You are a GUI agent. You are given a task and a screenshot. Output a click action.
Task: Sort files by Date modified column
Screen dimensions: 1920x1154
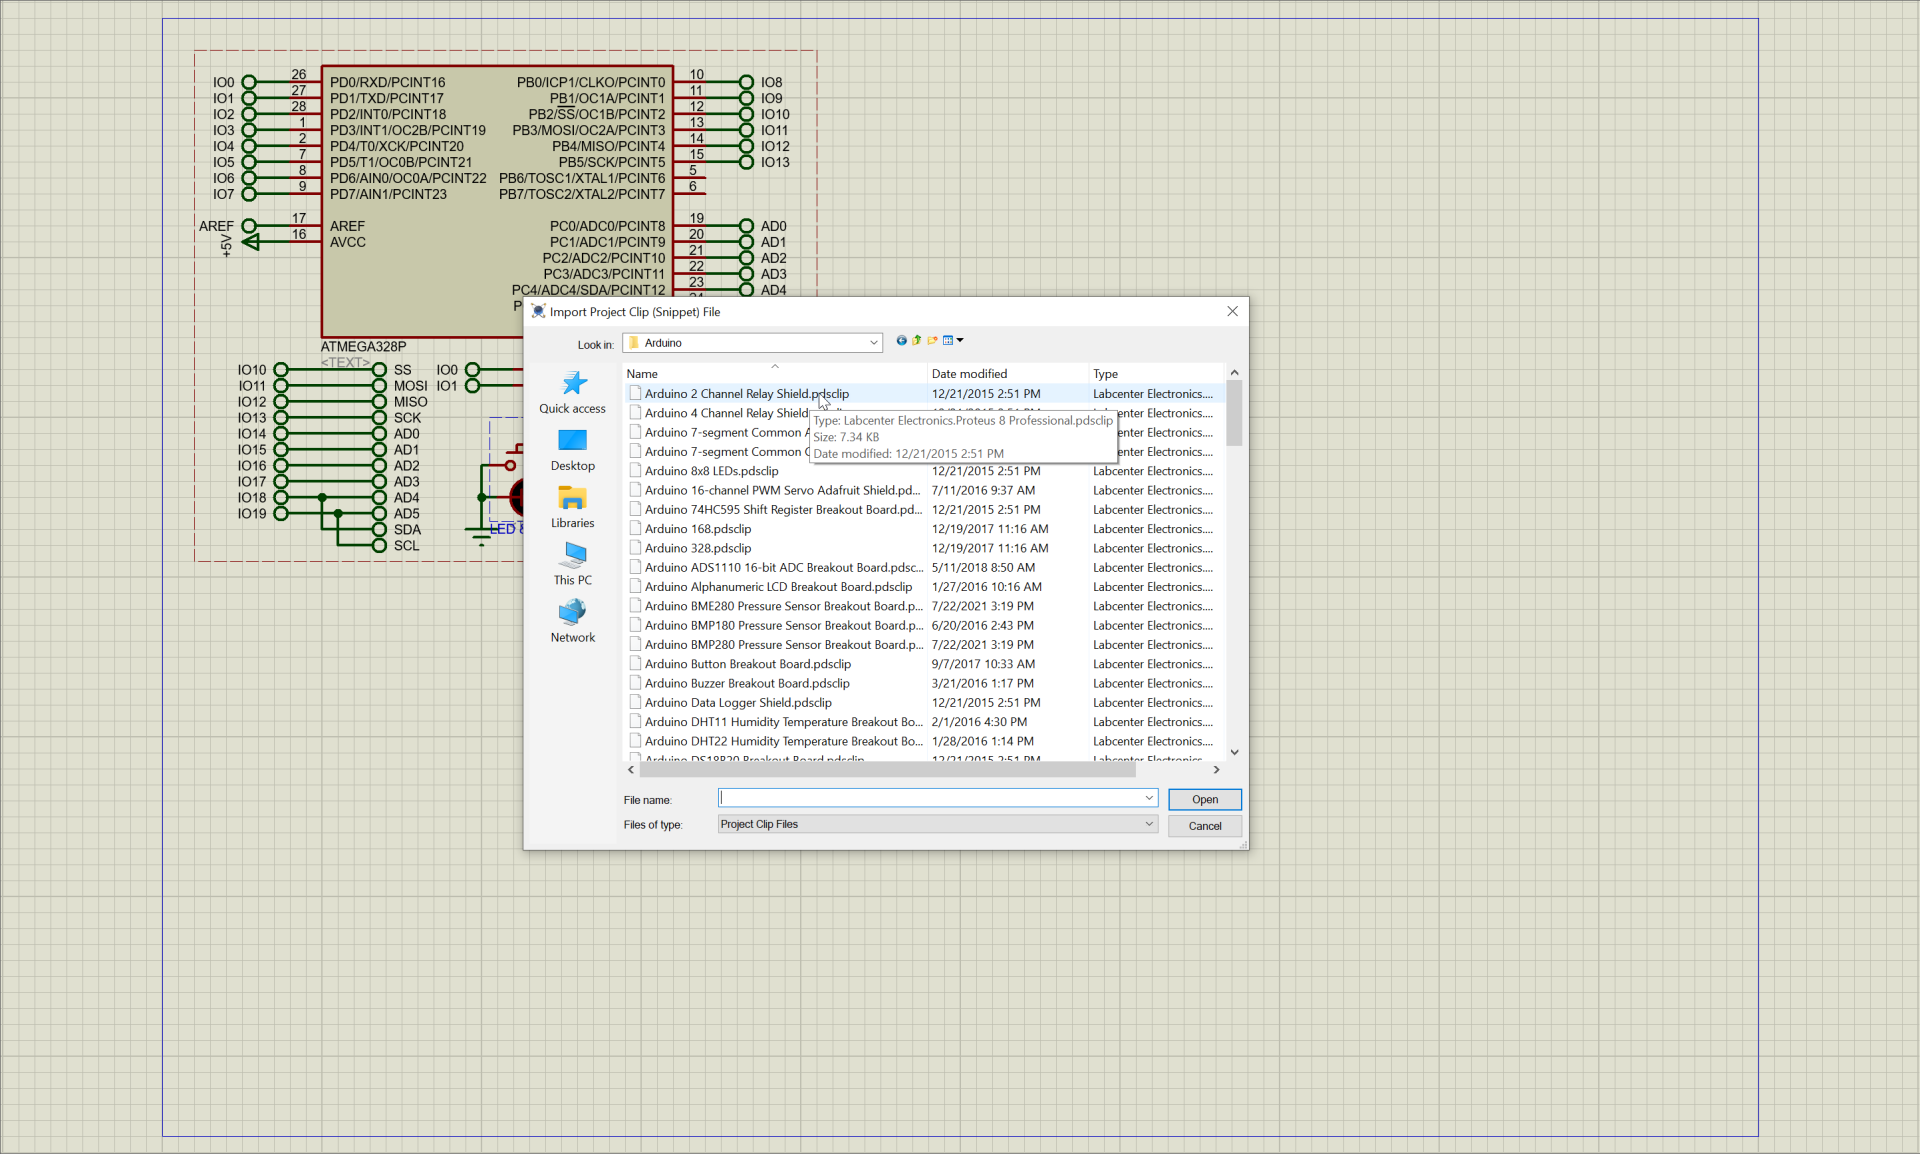click(1008, 374)
